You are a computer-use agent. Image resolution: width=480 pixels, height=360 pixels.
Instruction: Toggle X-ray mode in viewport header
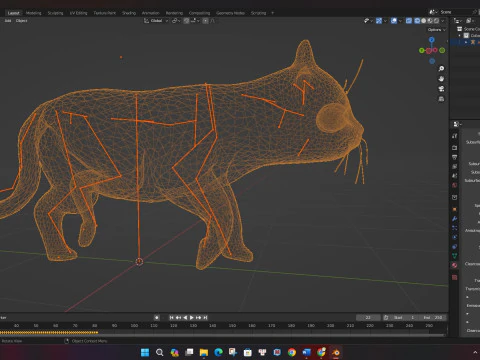(409, 21)
